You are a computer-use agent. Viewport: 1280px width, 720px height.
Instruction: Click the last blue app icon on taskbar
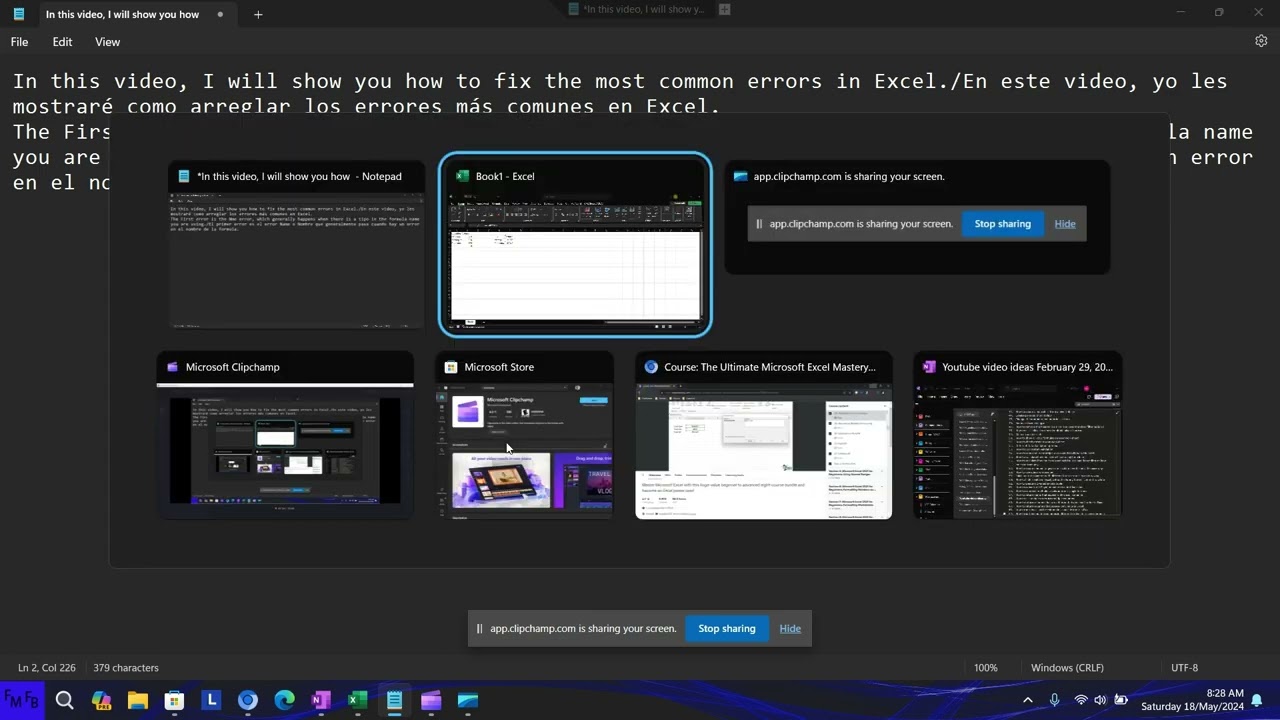pos(468,701)
